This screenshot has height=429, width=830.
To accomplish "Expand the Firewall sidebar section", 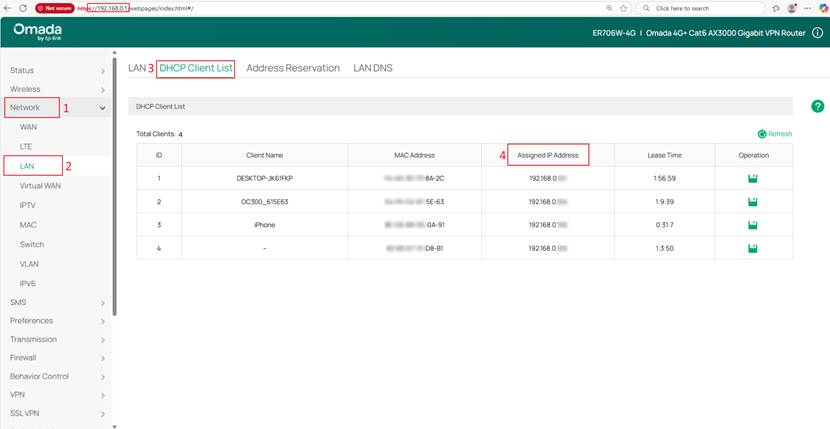I will pos(102,358).
